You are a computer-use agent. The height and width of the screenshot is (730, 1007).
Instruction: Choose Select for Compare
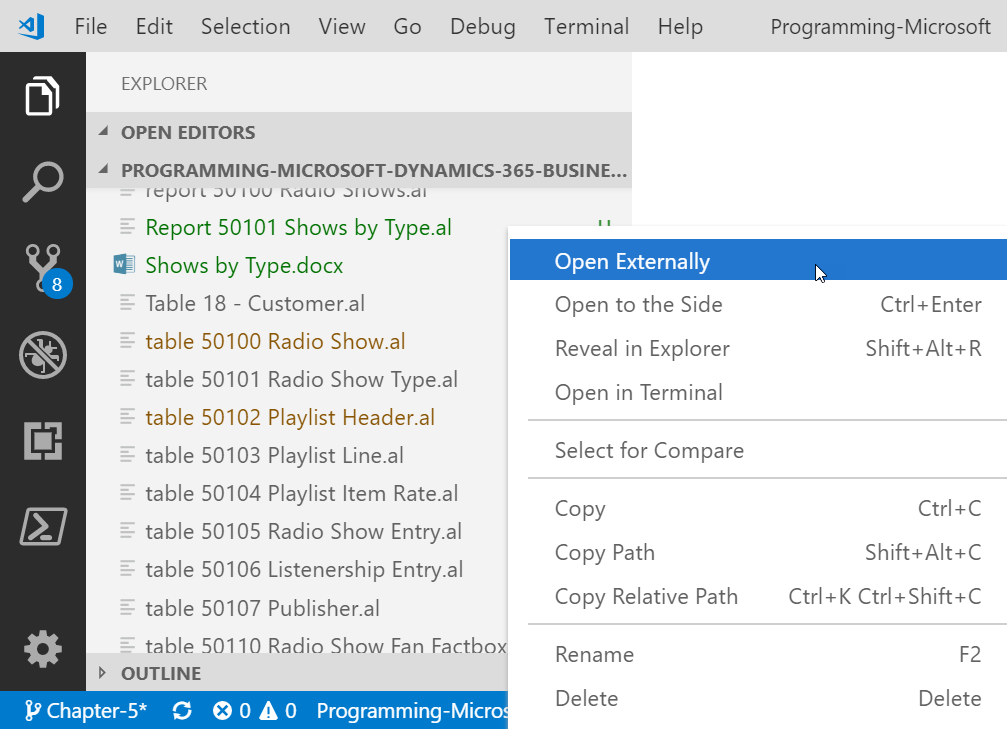(x=758, y=450)
